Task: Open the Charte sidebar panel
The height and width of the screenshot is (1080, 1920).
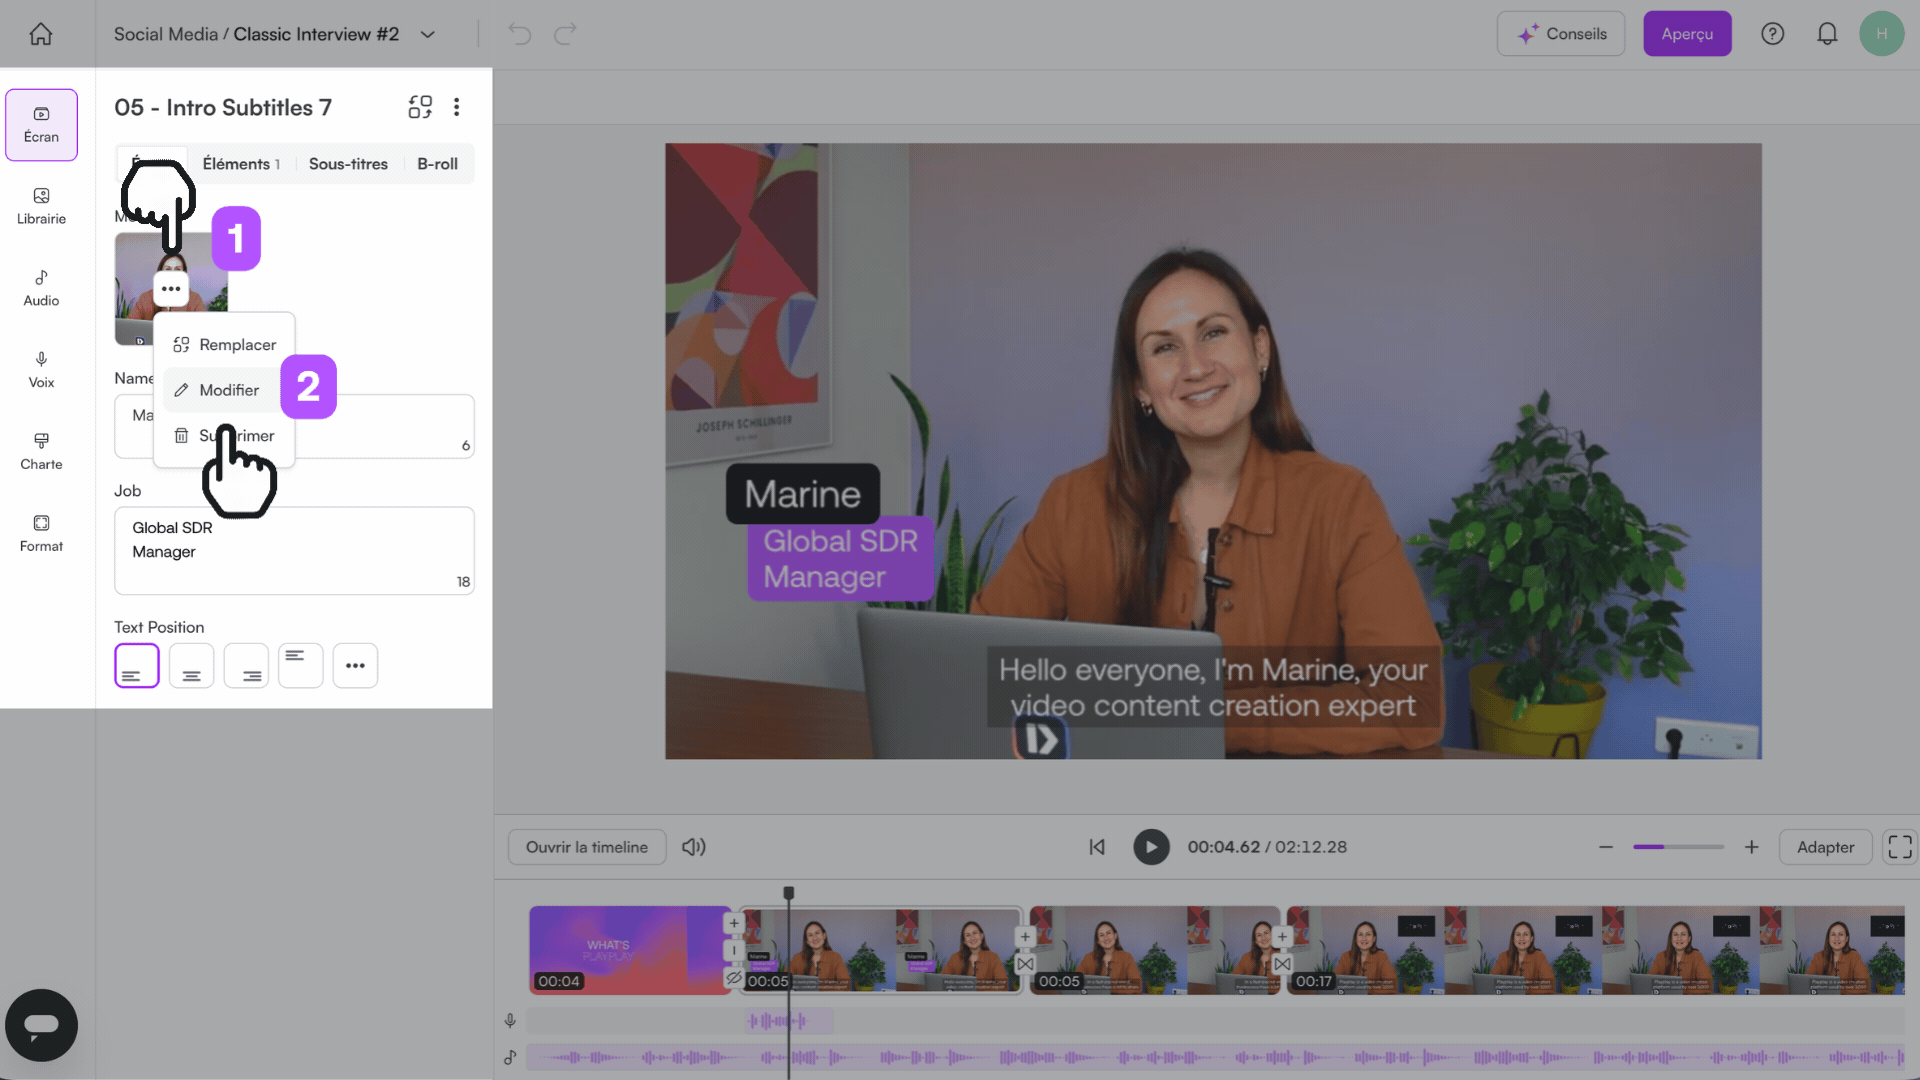Action: point(41,453)
